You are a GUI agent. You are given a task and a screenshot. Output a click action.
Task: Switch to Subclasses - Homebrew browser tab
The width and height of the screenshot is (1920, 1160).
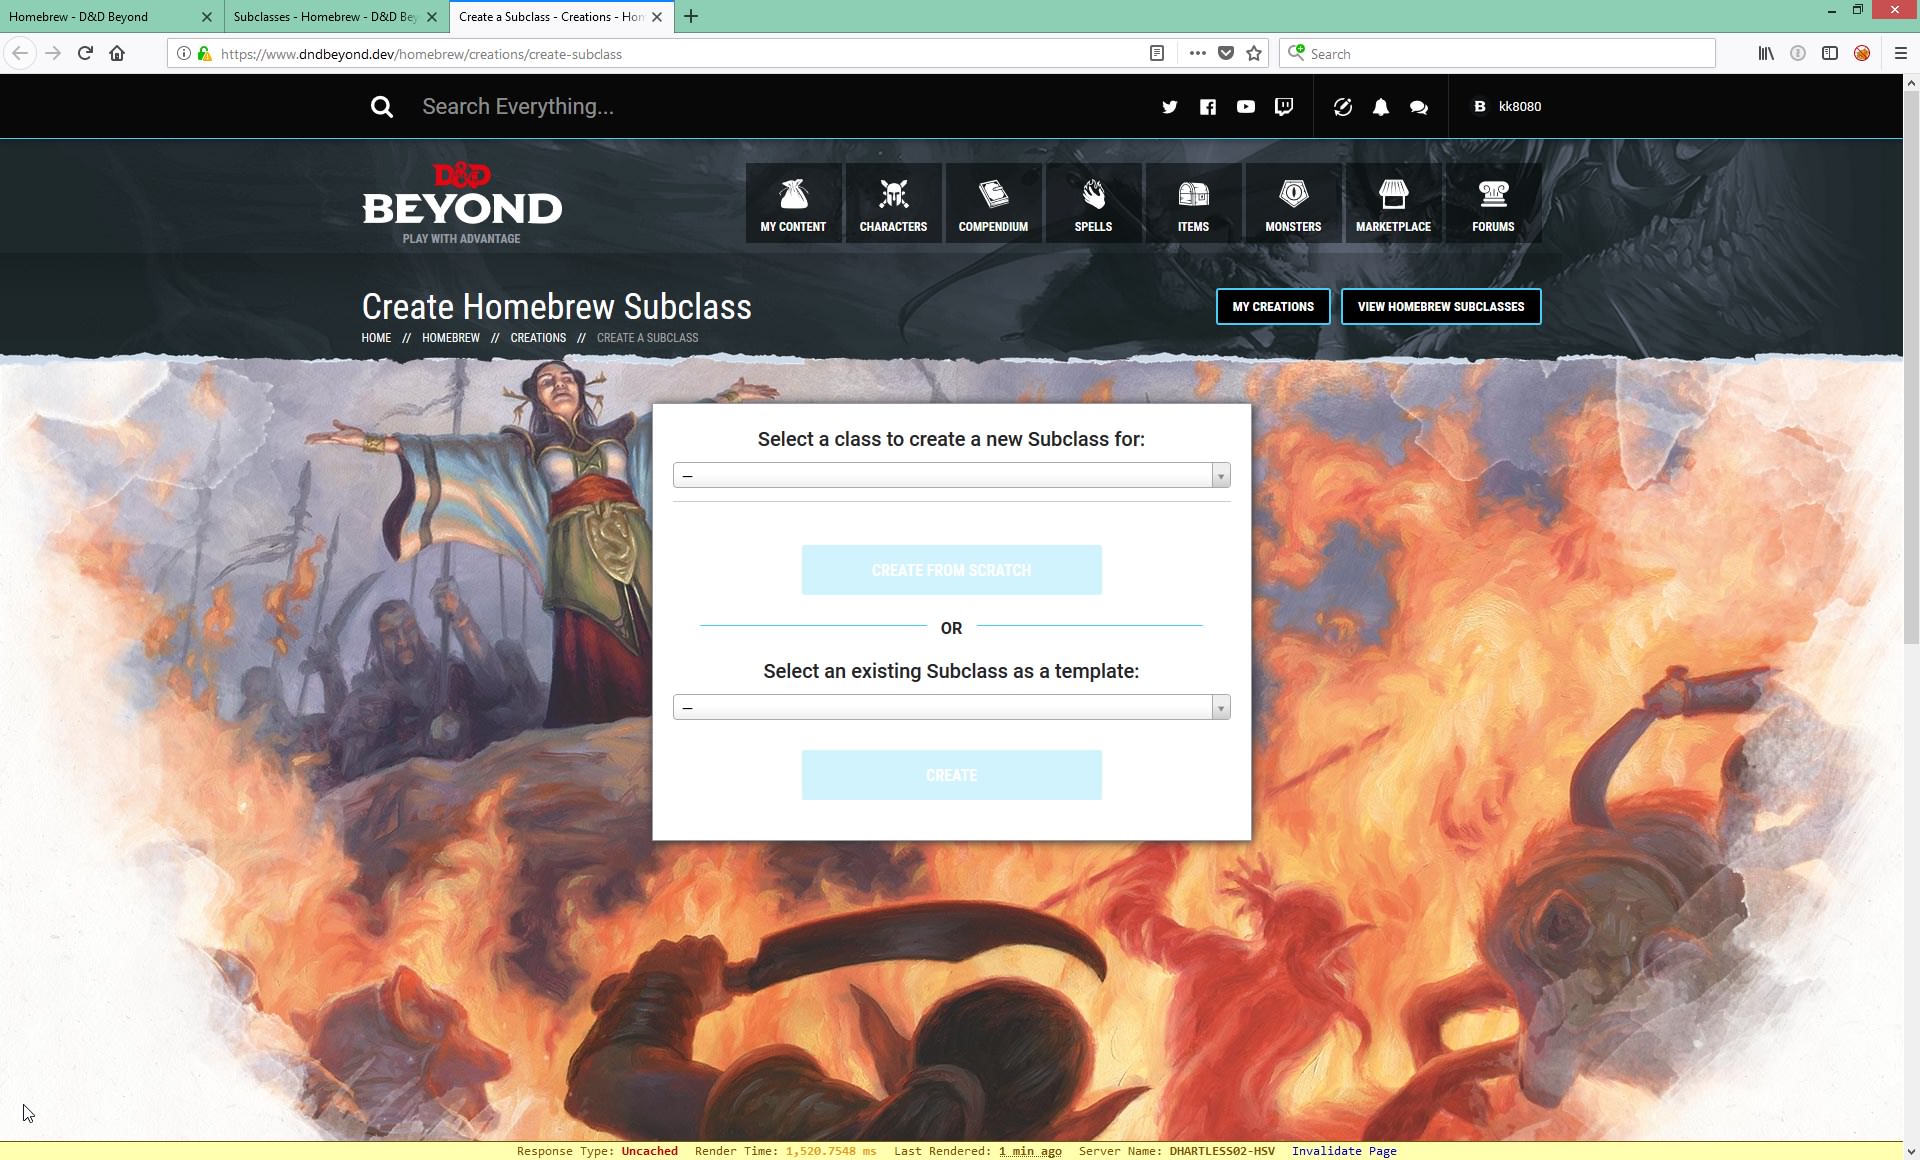pyautogui.click(x=324, y=17)
